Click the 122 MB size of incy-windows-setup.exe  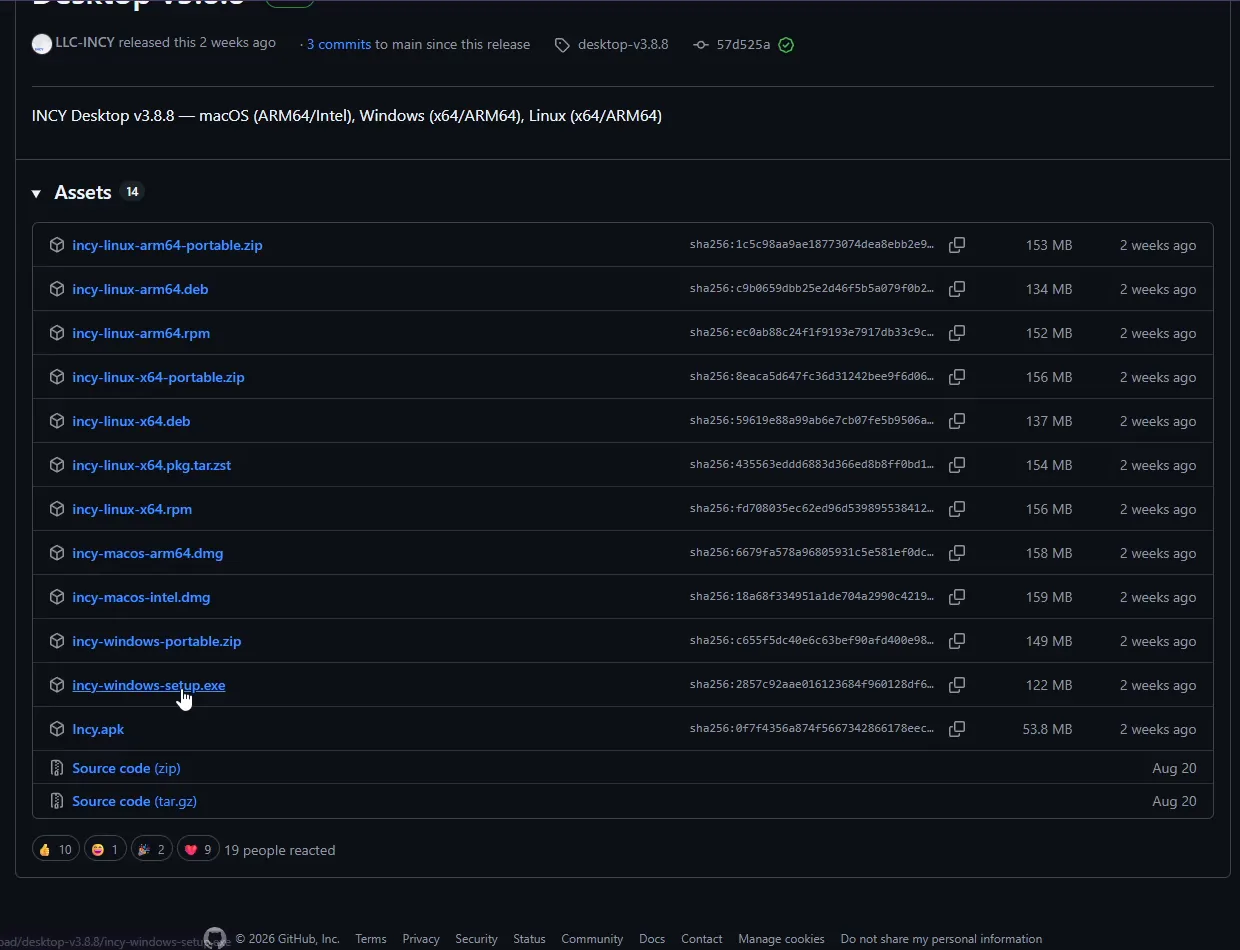click(x=1049, y=685)
